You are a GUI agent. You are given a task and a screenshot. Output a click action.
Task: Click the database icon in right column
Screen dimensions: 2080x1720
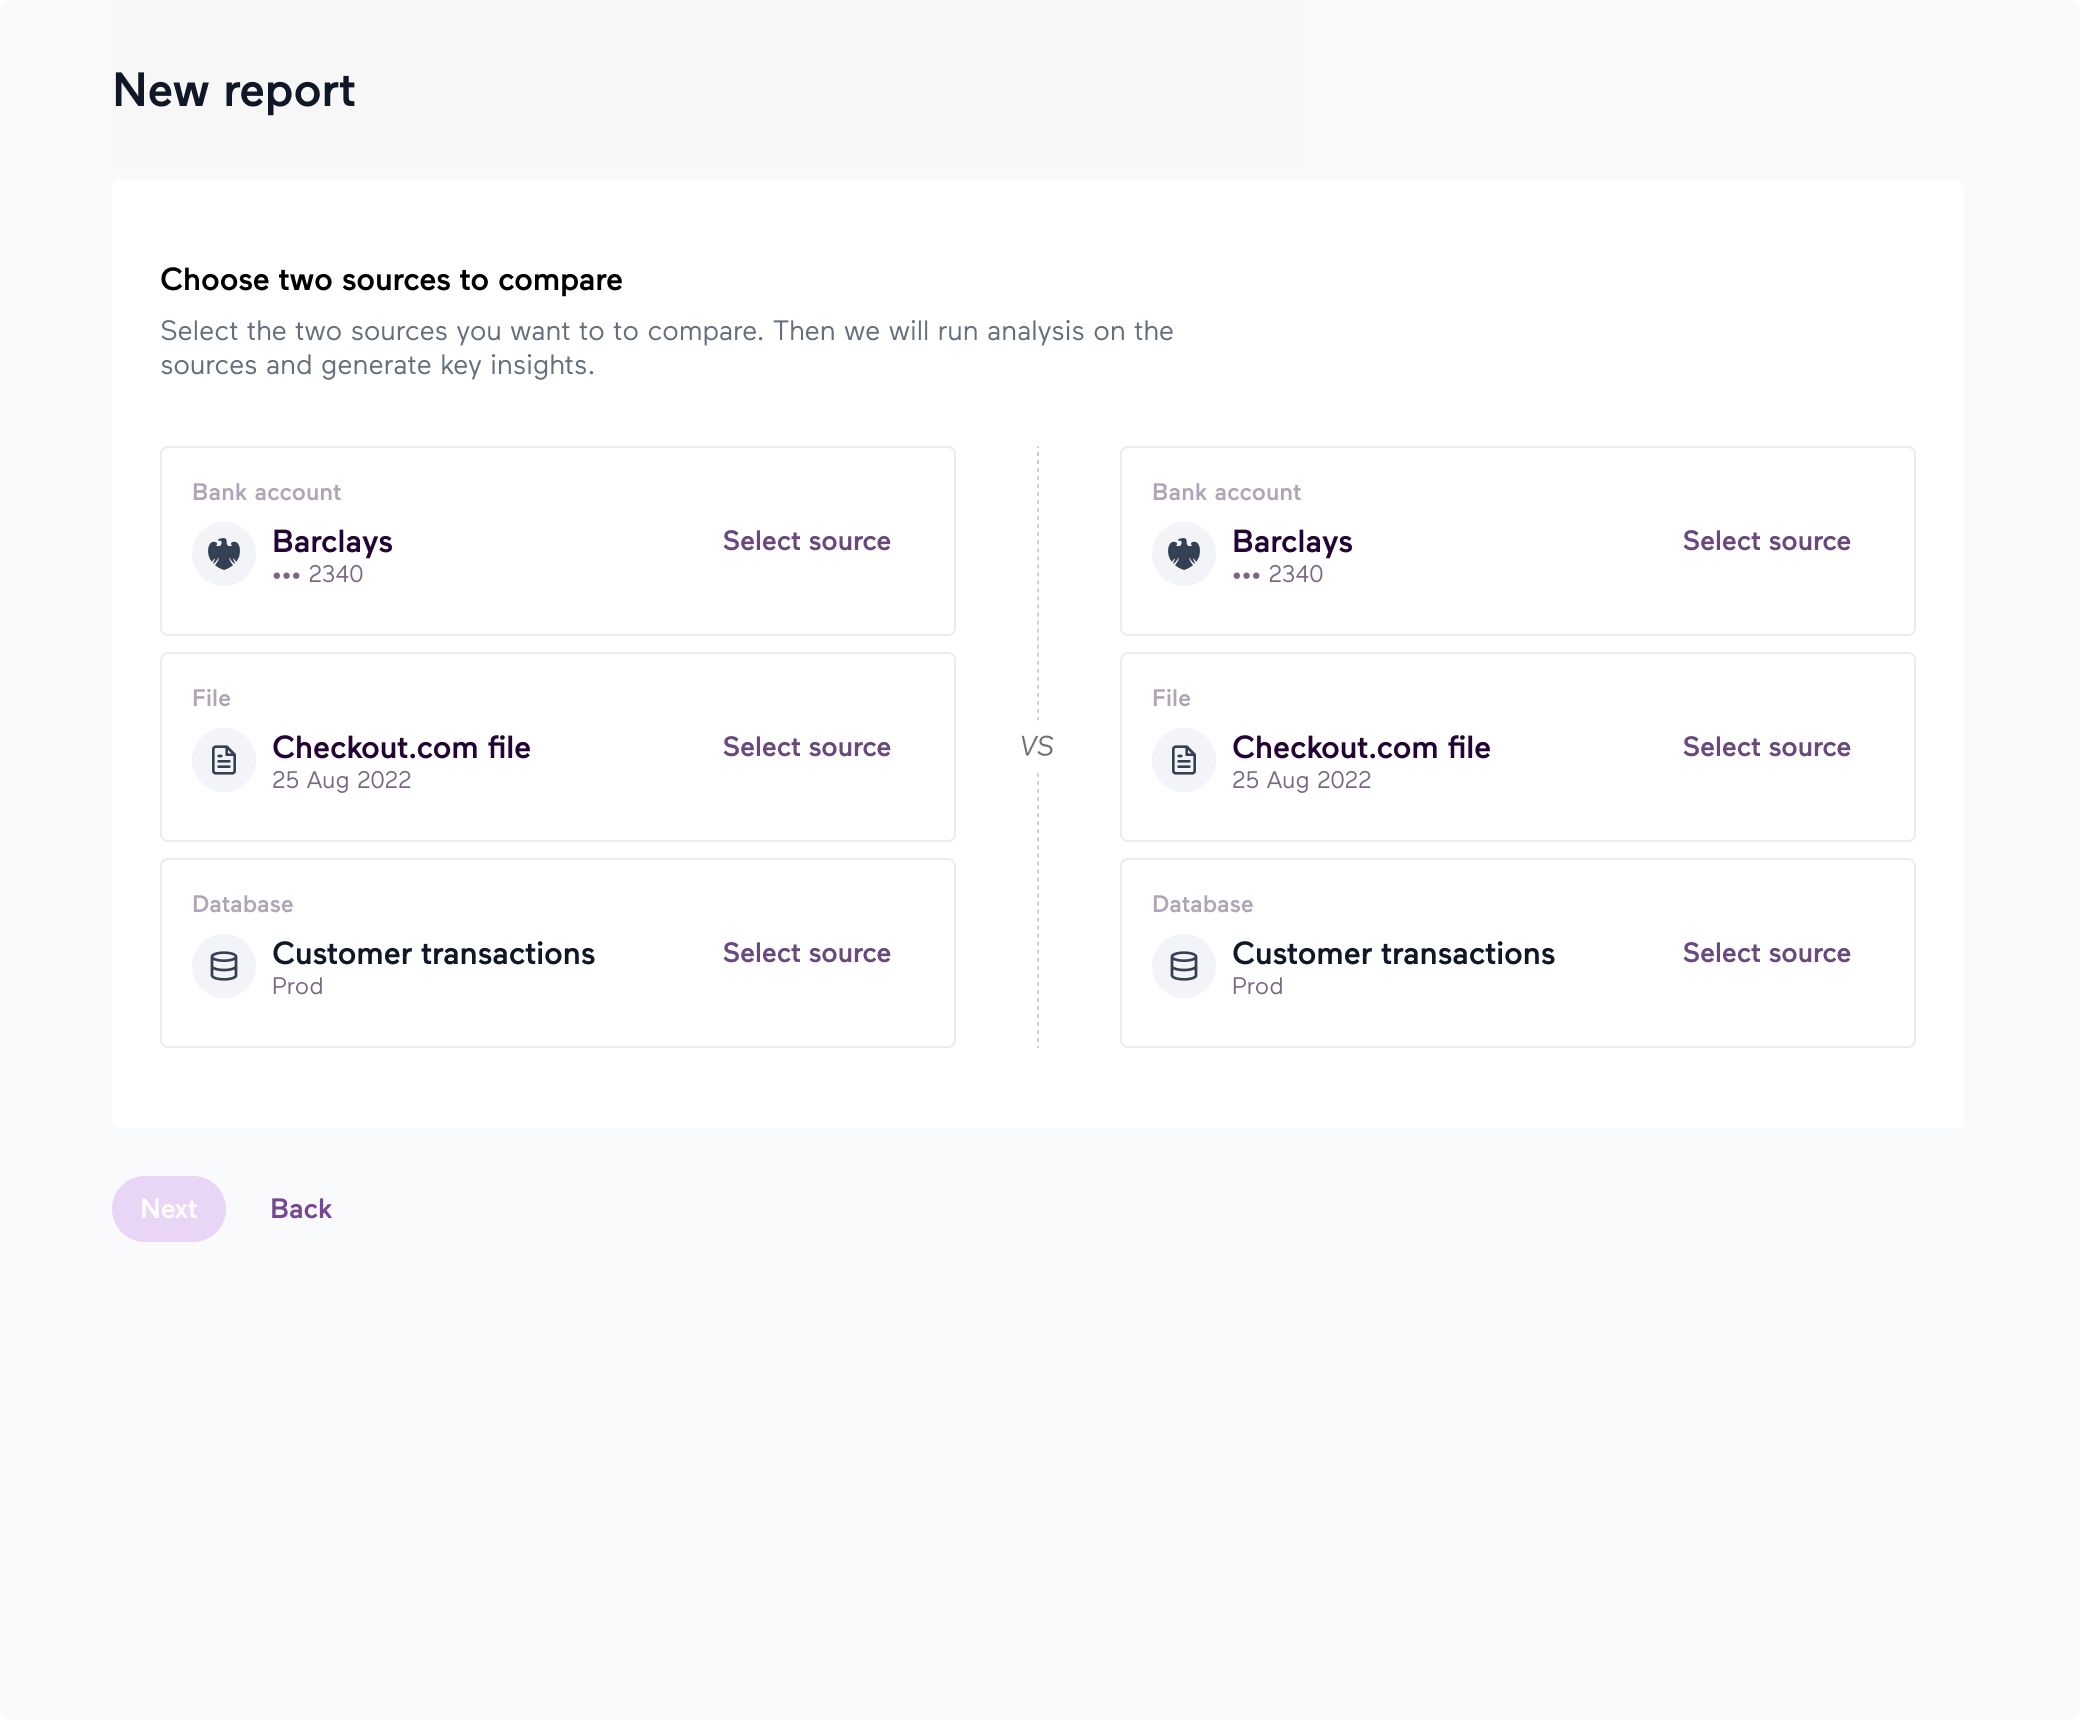[1184, 966]
